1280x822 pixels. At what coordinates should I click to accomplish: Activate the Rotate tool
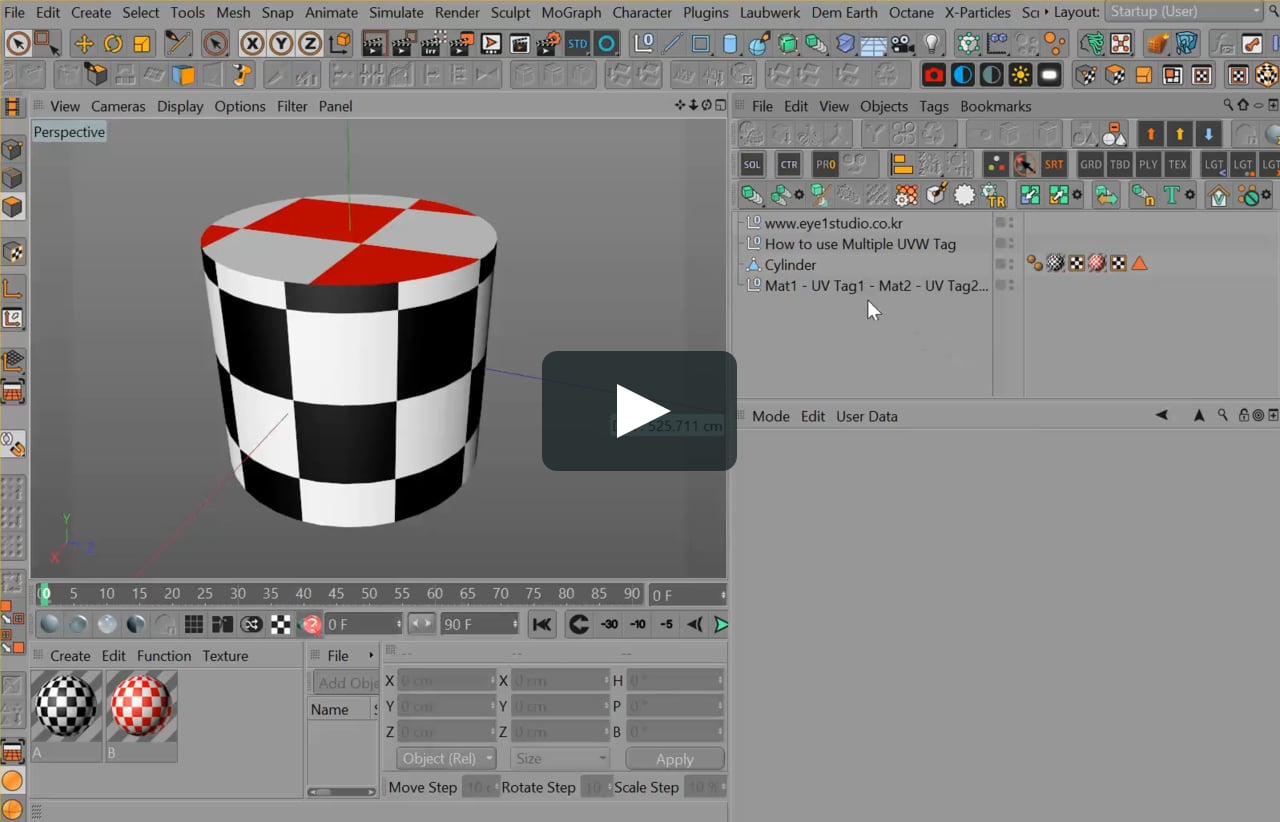coord(113,44)
